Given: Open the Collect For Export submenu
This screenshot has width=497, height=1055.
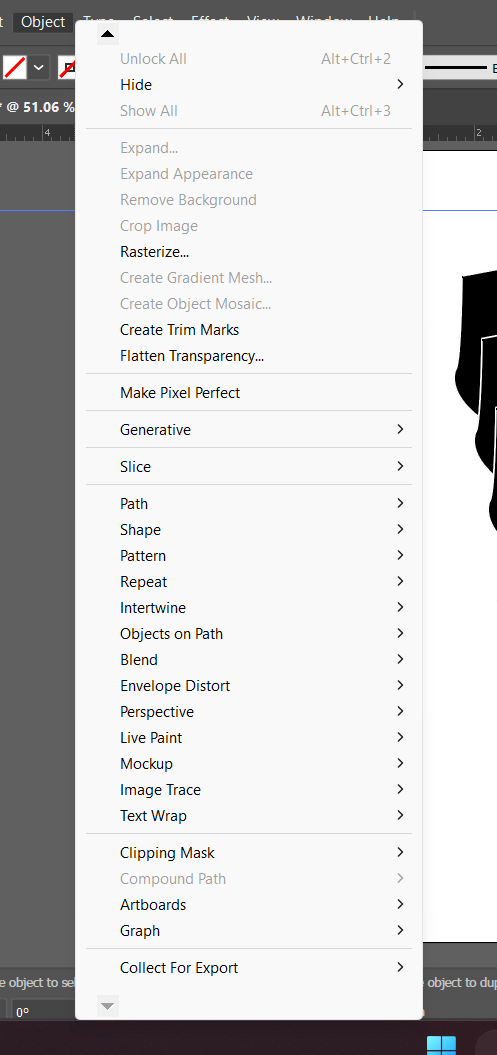Looking at the screenshot, I should click(x=249, y=968).
